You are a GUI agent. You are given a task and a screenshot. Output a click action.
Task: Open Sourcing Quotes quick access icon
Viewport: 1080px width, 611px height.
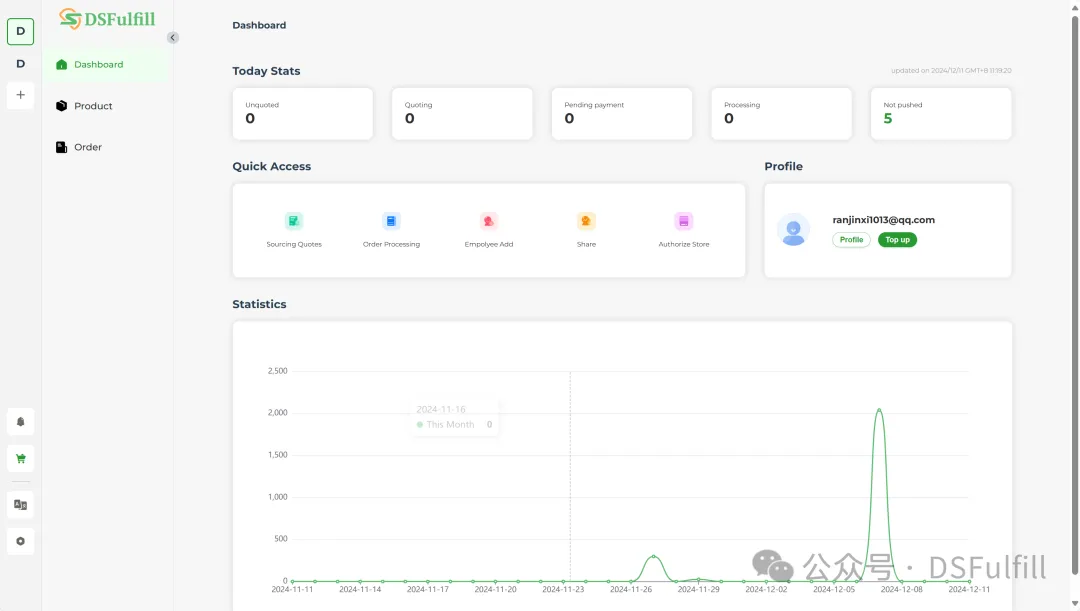pyautogui.click(x=294, y=221)
